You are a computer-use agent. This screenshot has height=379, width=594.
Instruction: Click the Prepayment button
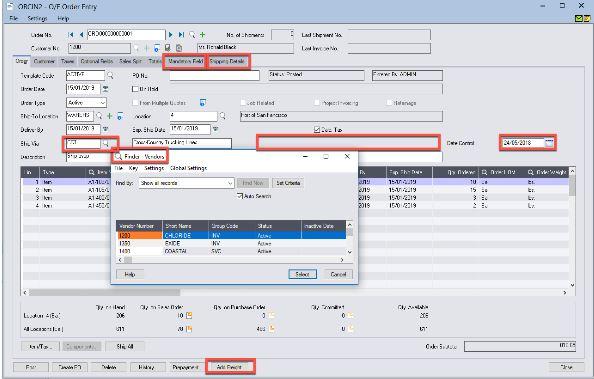185,367
